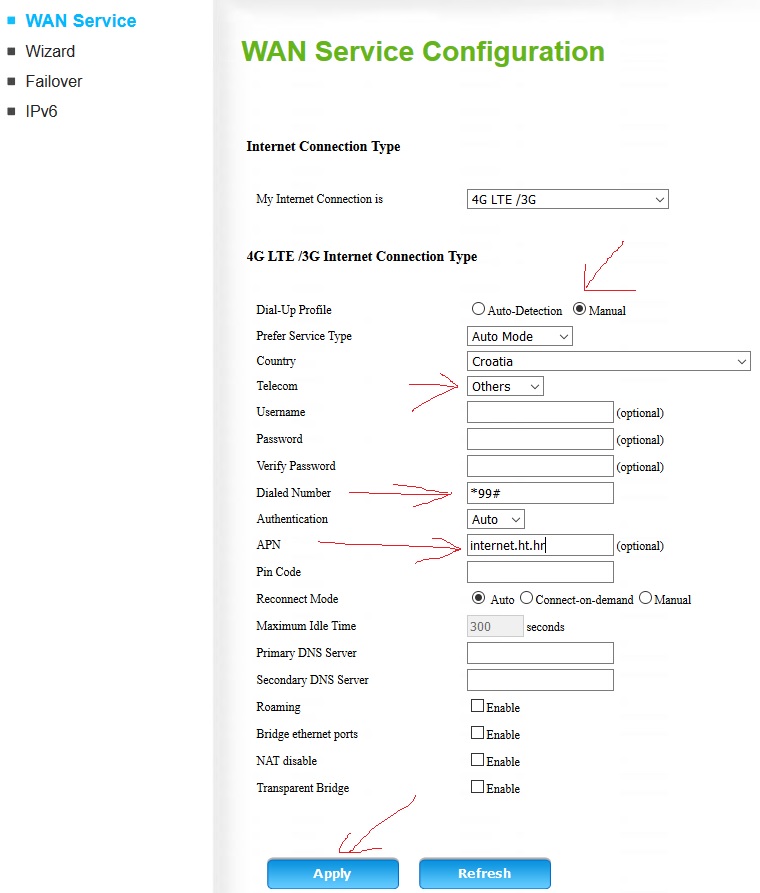Viewport: 760px width, 893px height.
Task: Expand the My Internet Connection dropdown
Action: click(x=567, y=199)
